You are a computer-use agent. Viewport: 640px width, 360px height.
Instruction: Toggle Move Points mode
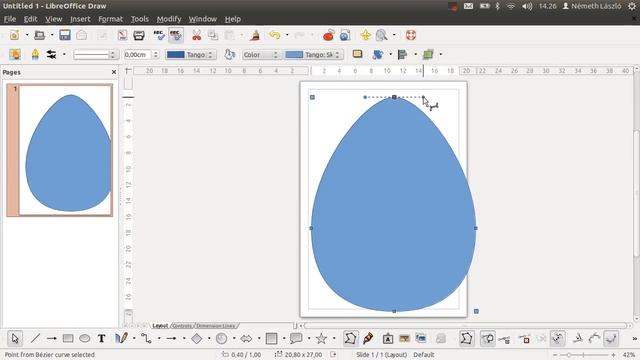(487, 338)
